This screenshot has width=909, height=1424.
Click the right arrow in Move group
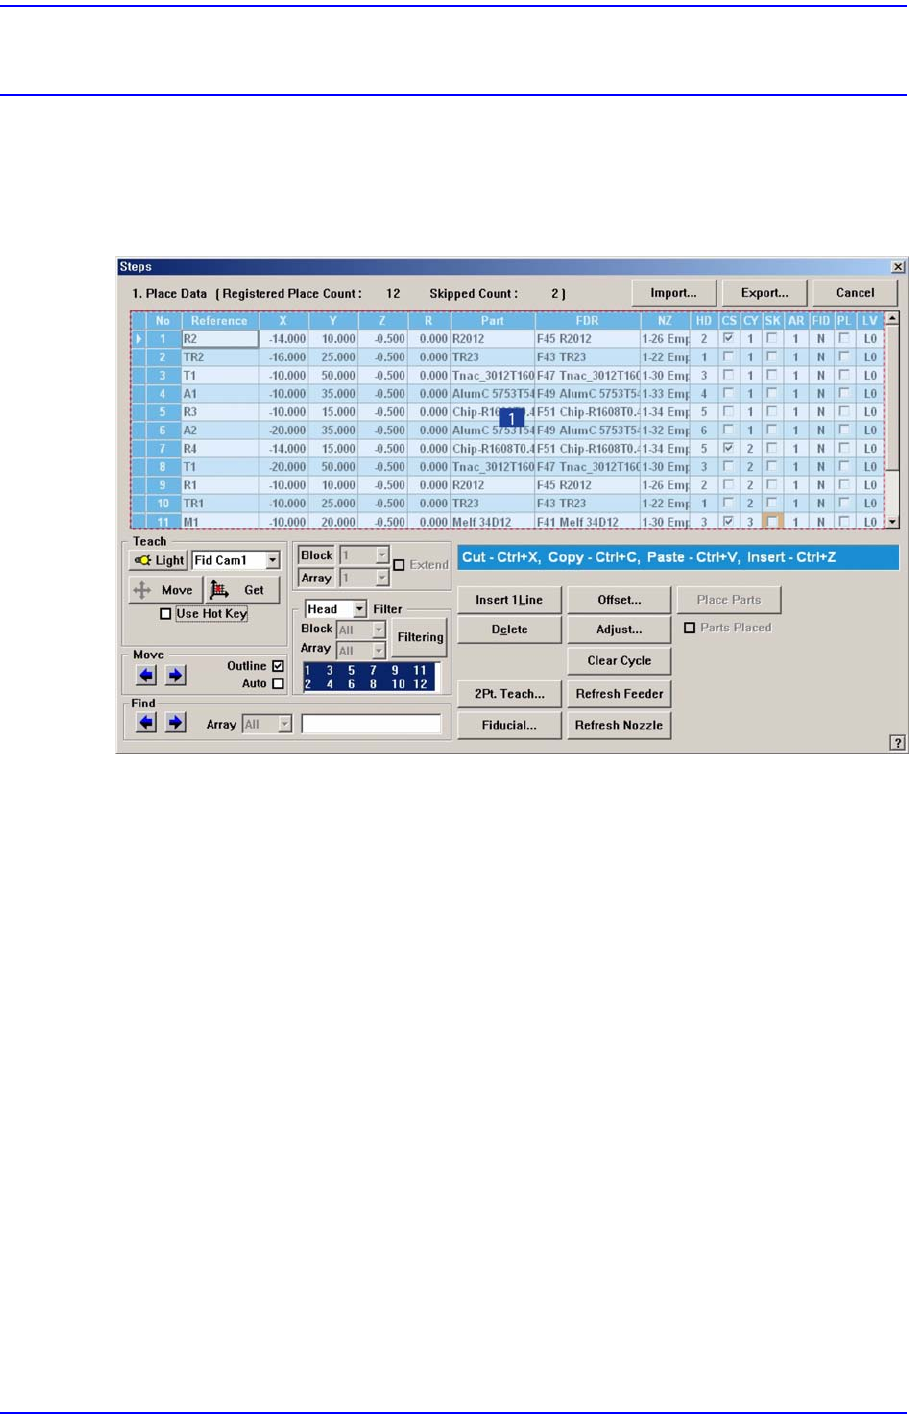(175, 675)
